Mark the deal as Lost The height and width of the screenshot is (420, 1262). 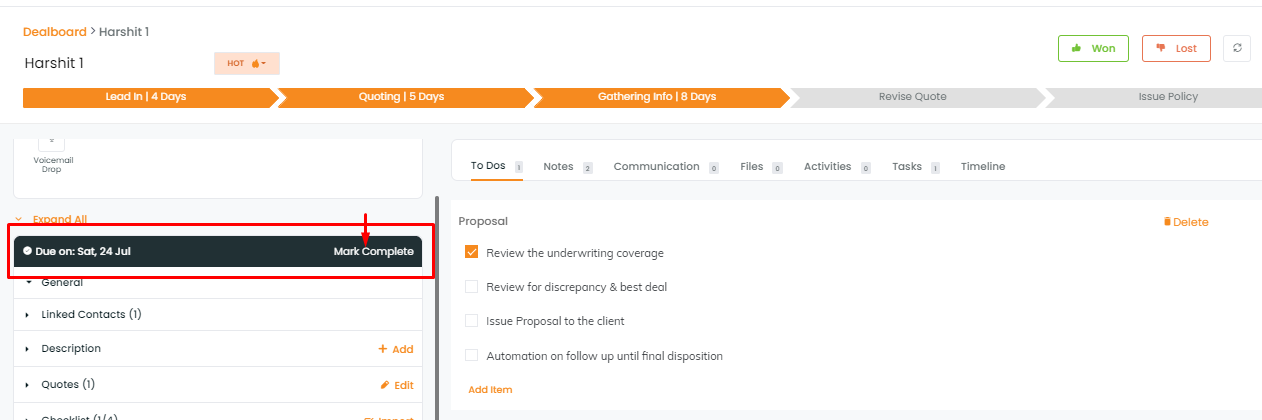point(1176,48)
